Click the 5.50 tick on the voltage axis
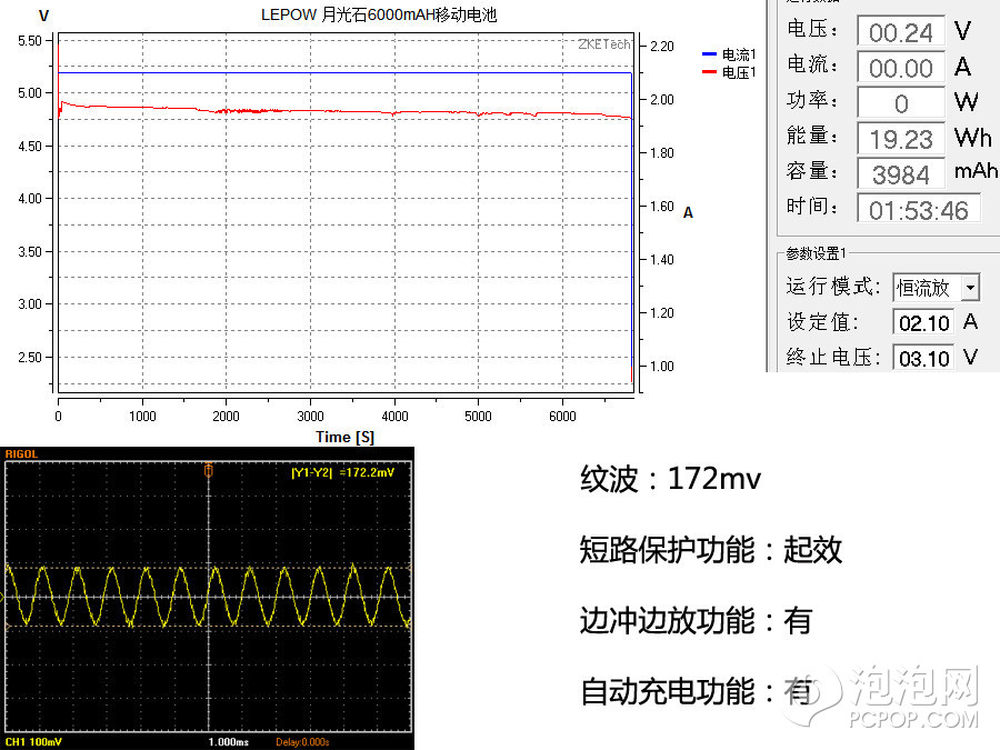This screenshot has width=1000, height=750. (x=30, y=41)
